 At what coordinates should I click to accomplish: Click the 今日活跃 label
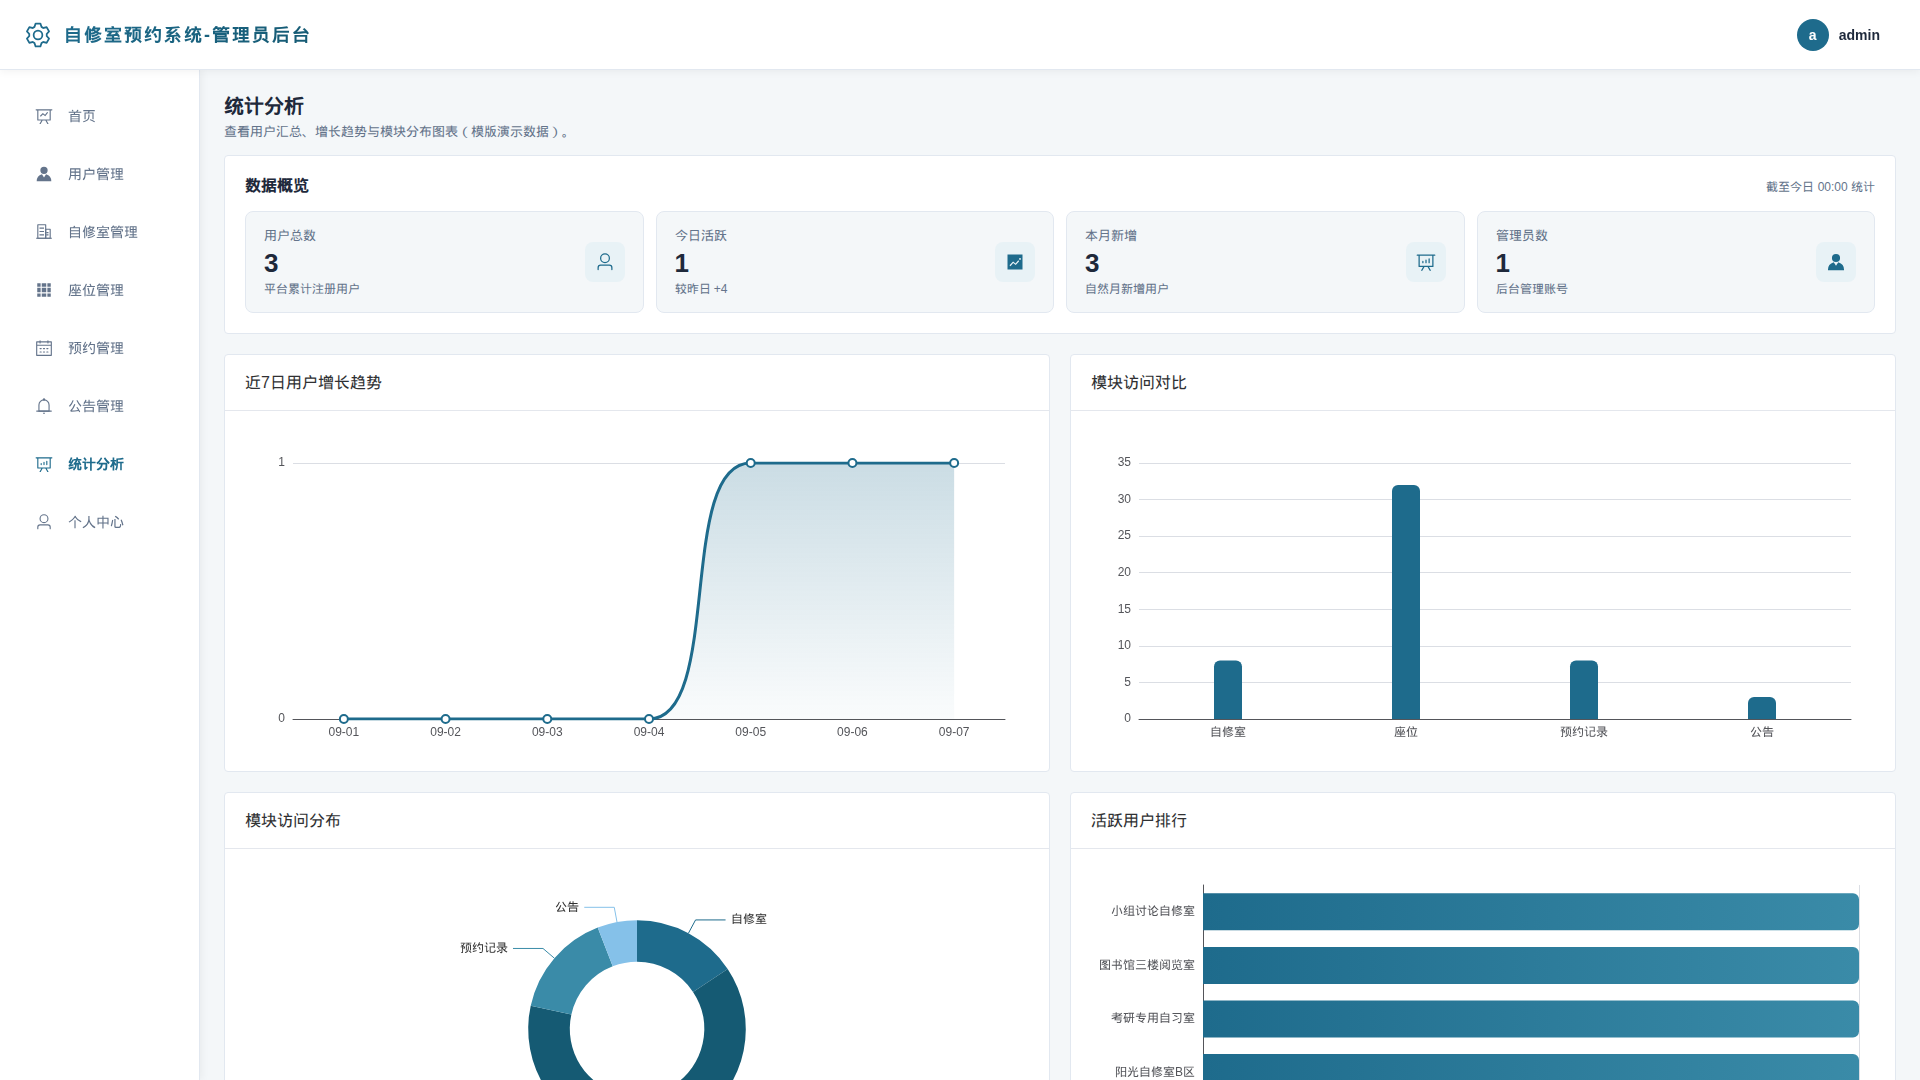[701, 236]
